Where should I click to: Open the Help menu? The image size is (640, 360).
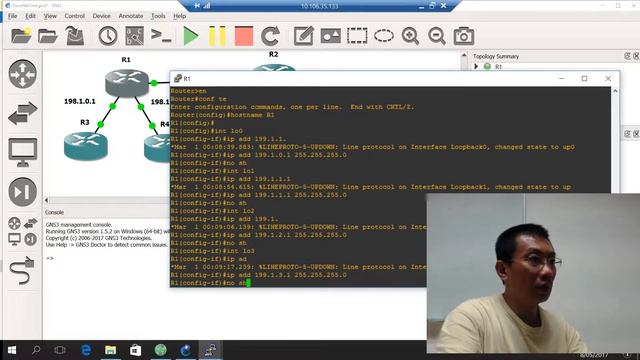tap(179, 16)
